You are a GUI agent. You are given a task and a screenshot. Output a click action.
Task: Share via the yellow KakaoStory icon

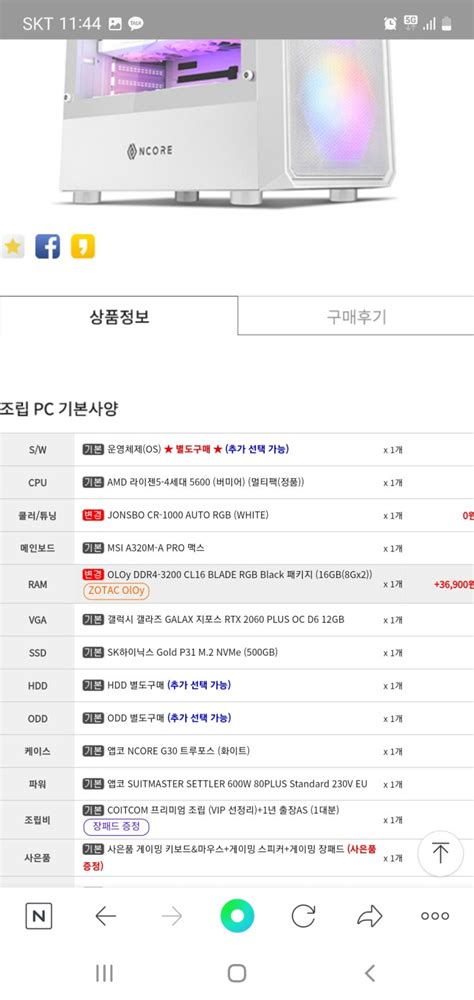click(x=83, y=246)
